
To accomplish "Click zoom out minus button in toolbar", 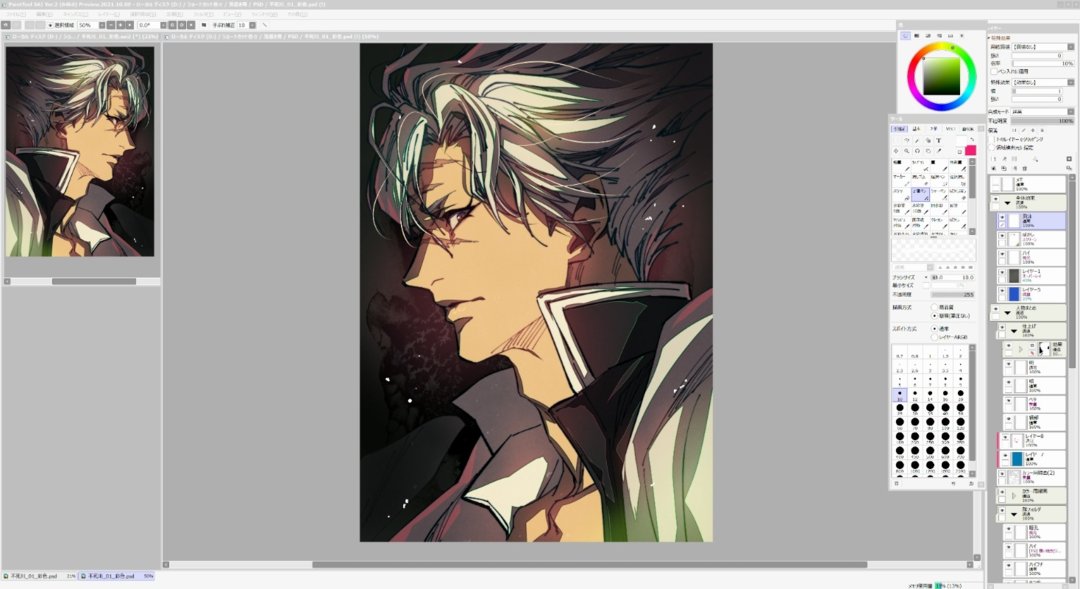I will tap(111, 25).
